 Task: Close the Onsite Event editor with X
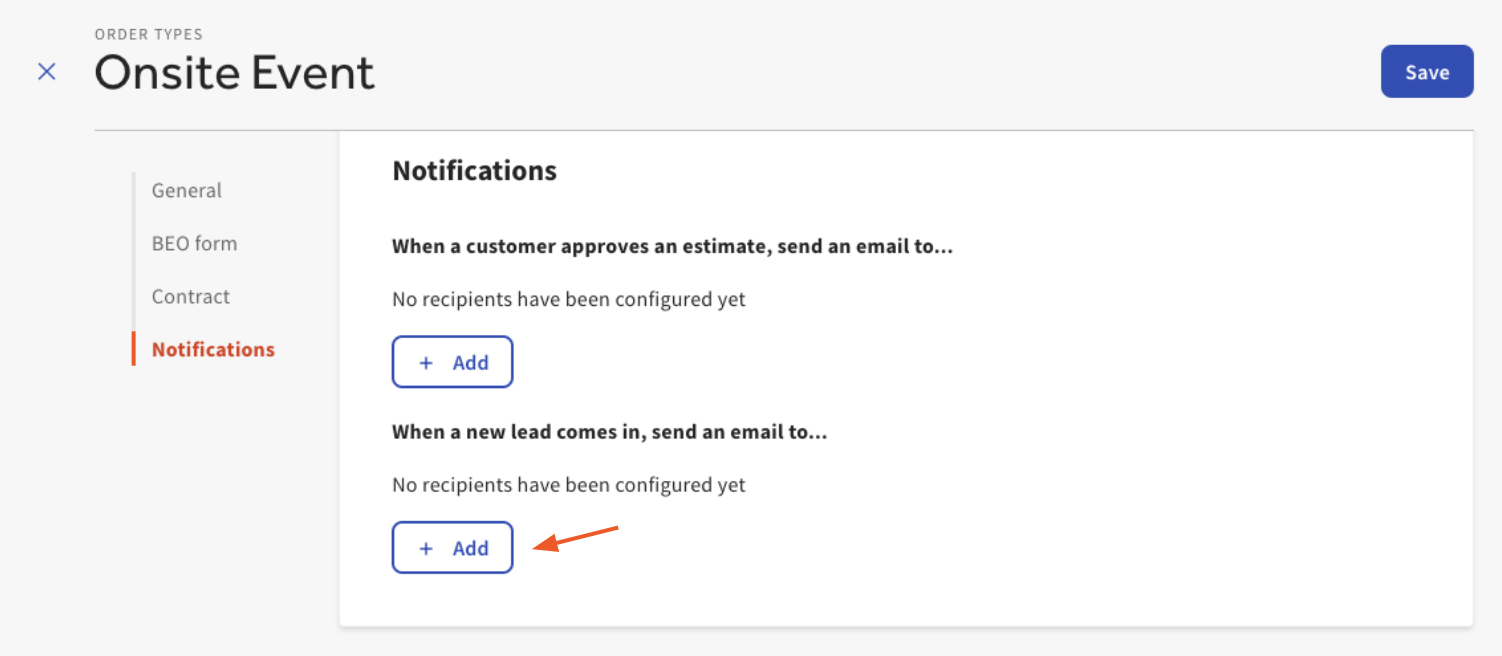(46, 72)
